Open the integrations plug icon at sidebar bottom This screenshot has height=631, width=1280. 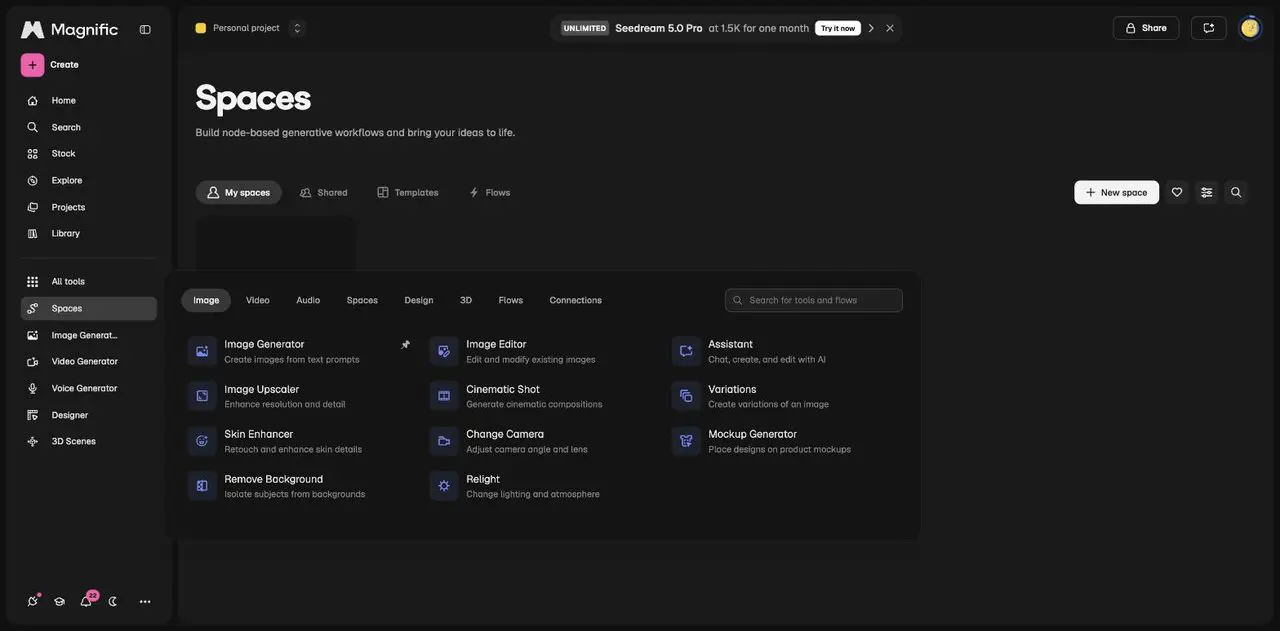click(x=33, y=601)
